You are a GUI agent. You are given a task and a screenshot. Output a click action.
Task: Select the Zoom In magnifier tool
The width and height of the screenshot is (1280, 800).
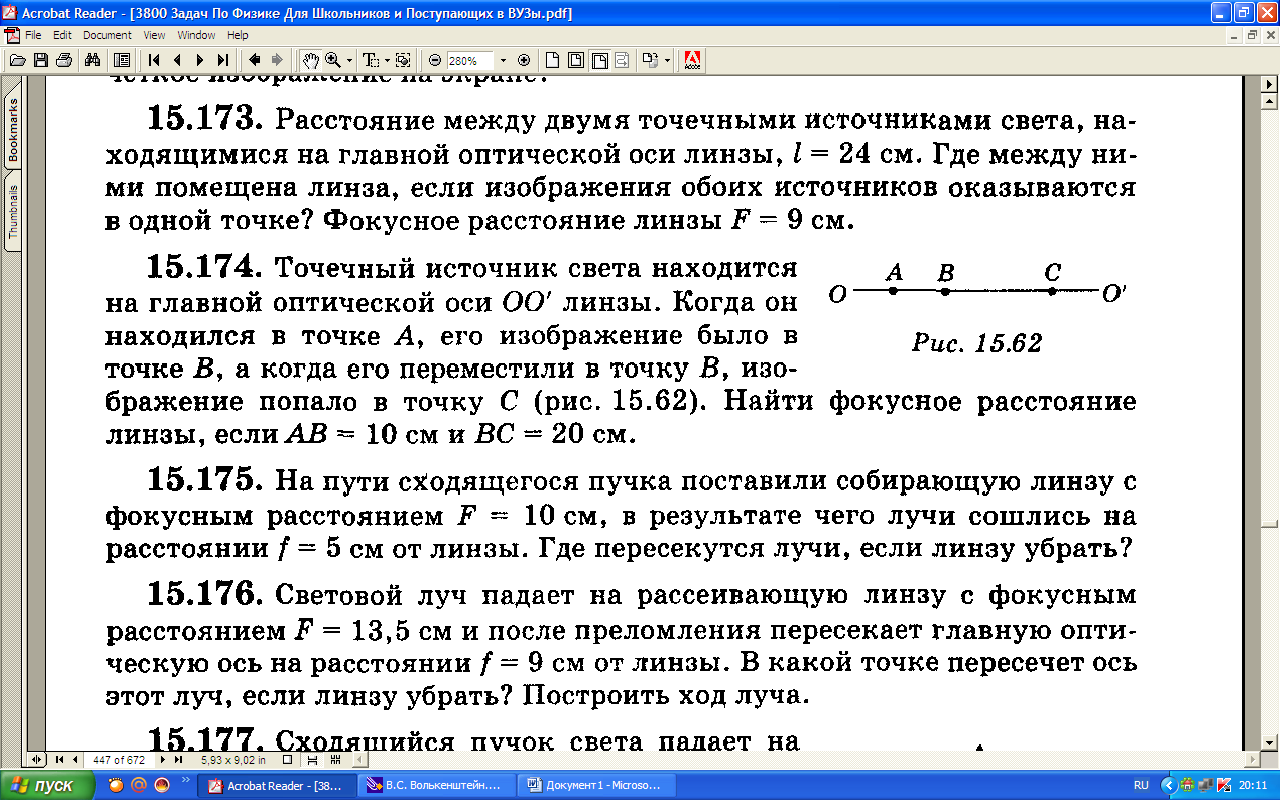(x=331, y=60)
